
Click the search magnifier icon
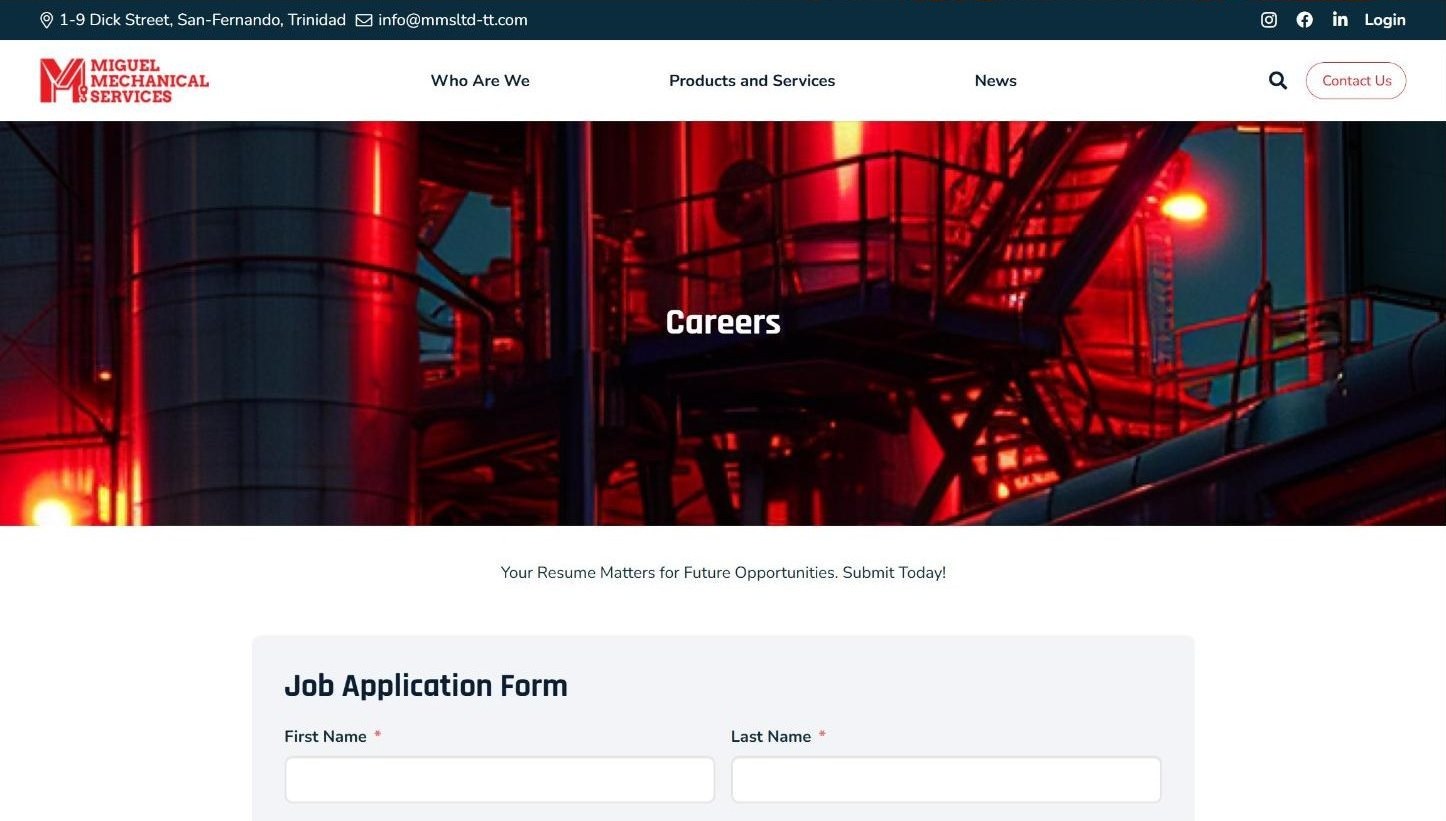point(1278,80)
